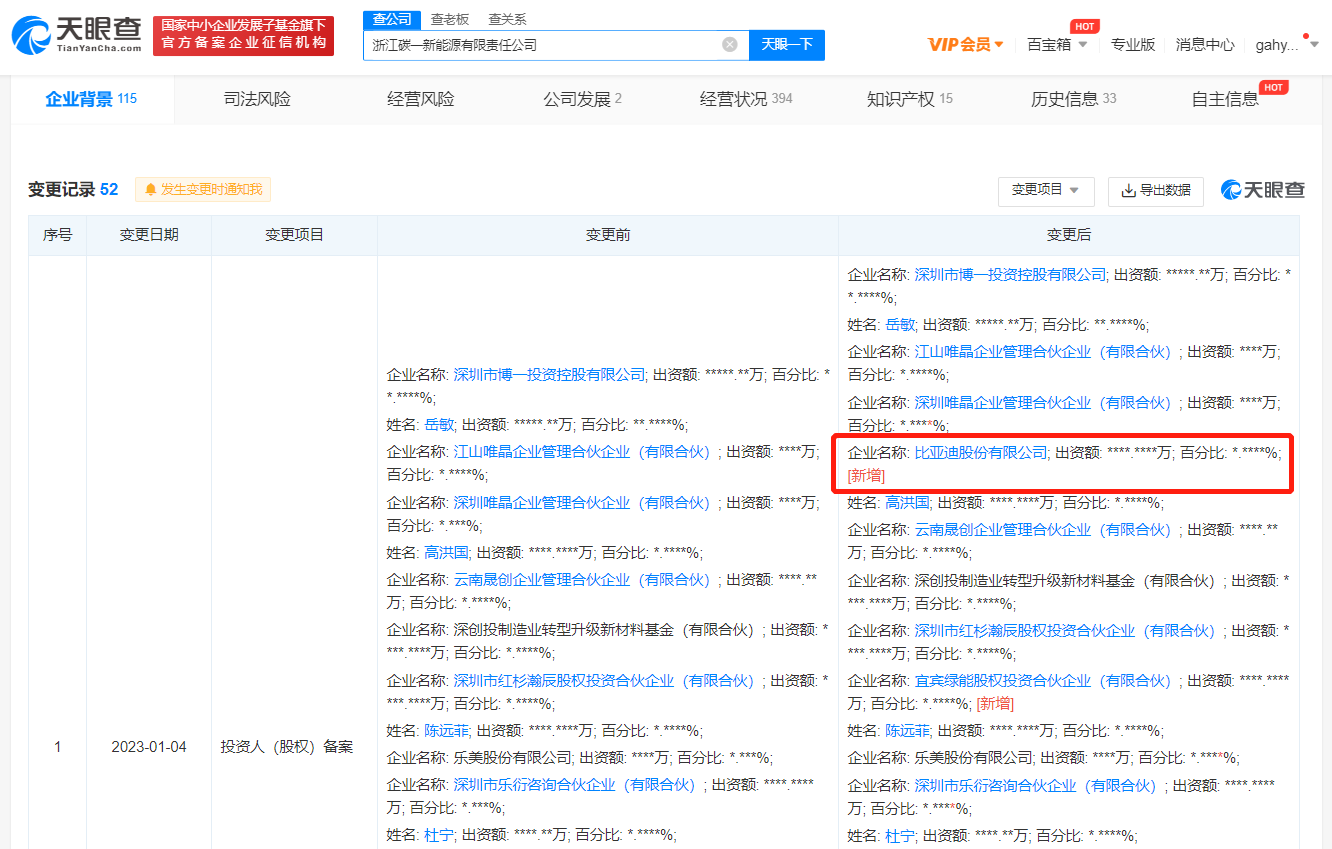This screenshot has width=1332, height=849.
Task: Switch to the 知识产权 tab
Action: (x=910, y=99)
